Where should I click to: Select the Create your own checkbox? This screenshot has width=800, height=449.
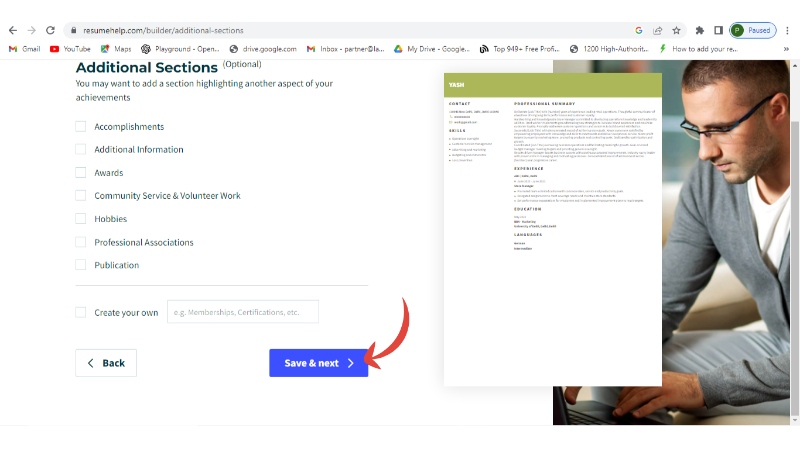pyautogui.click(x=81, y=312)
